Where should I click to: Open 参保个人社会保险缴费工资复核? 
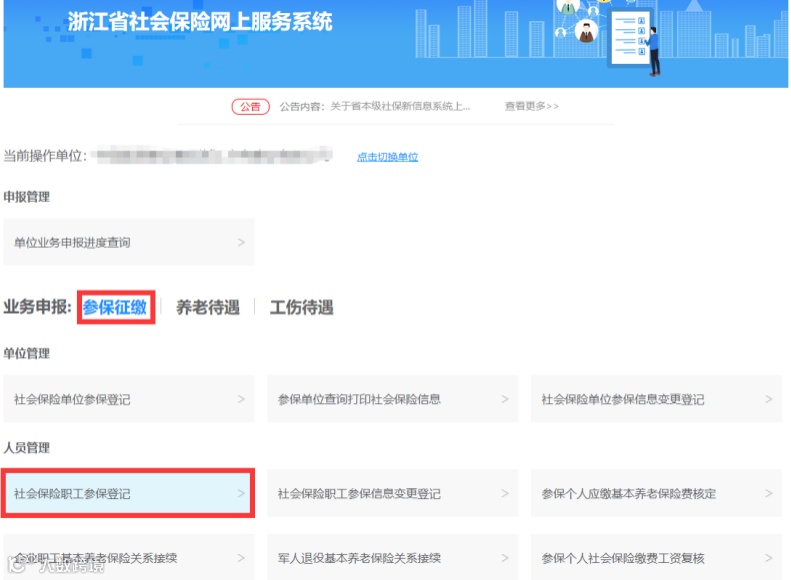[656, 557]
